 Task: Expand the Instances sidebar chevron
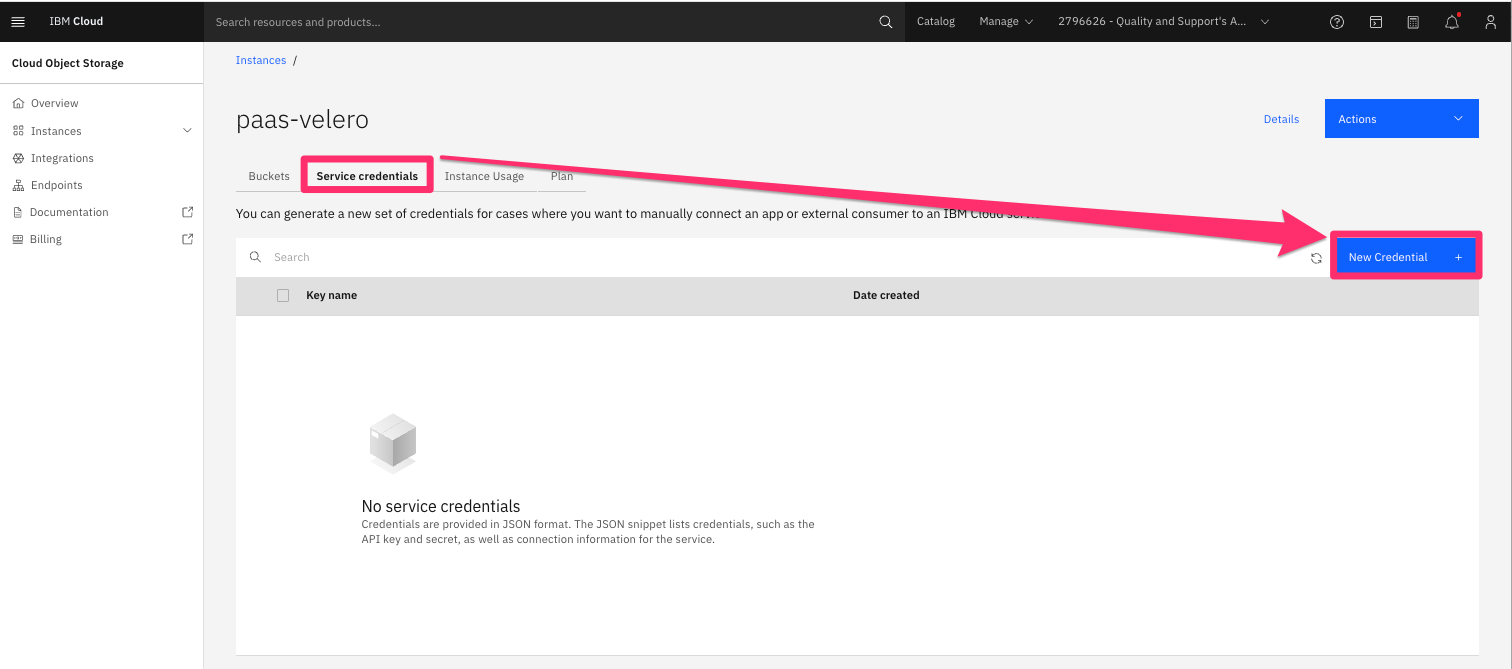tap(187, 131)
